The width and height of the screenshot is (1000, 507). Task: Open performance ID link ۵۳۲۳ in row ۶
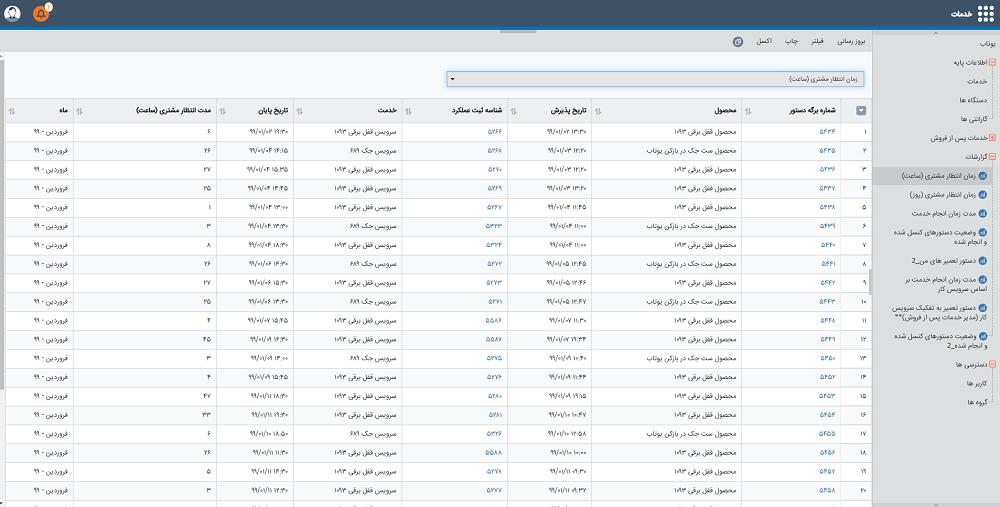(x=494, y=226)
